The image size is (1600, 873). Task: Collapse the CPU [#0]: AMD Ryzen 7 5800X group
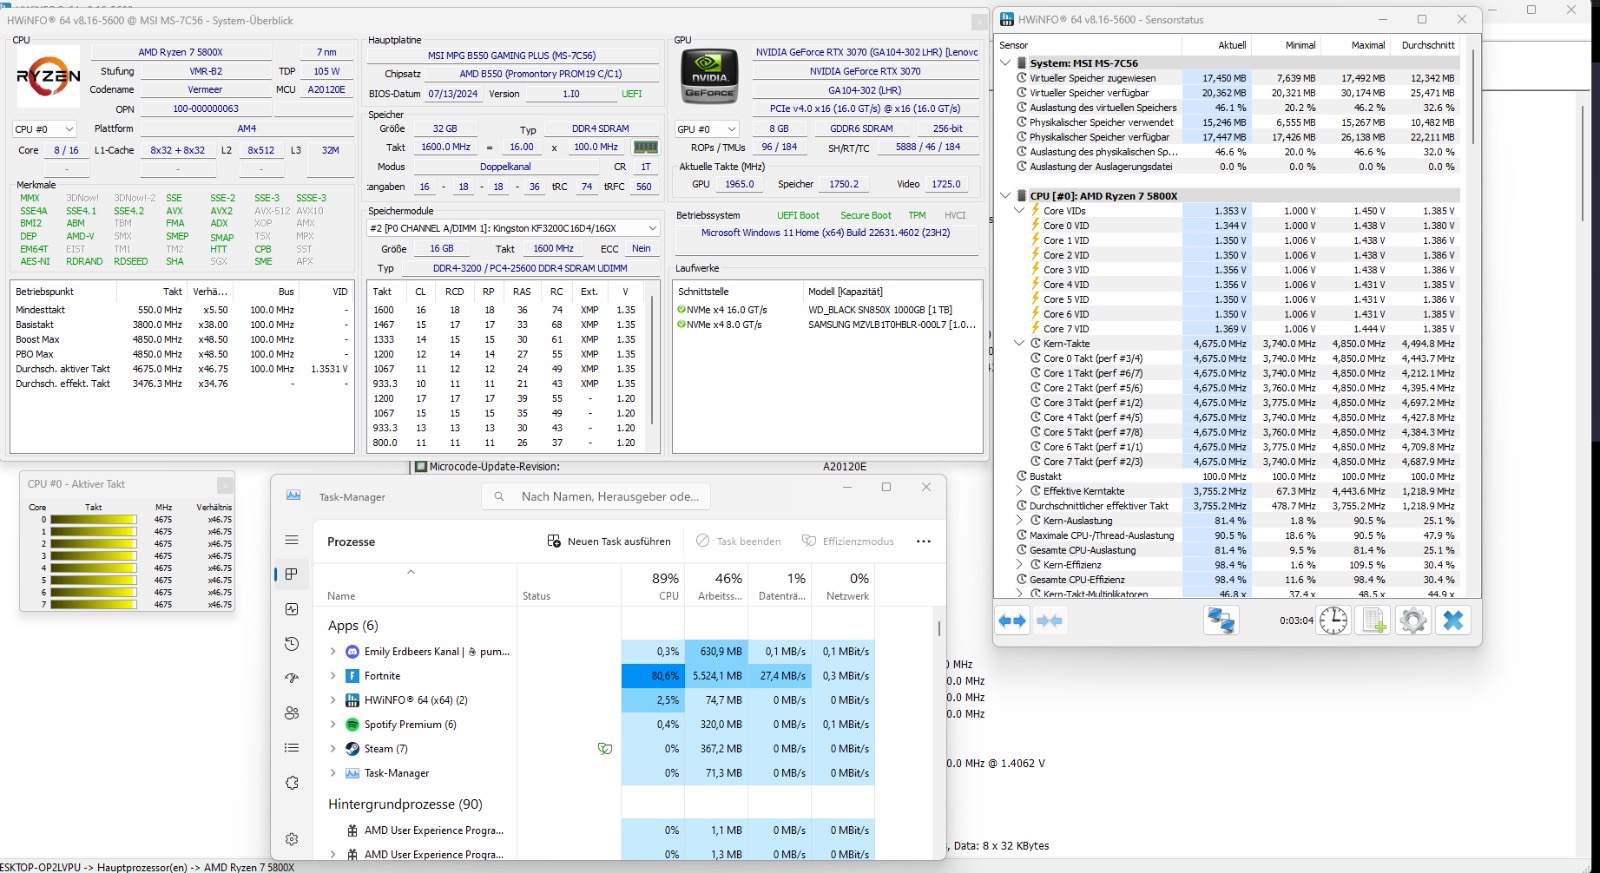[1006, 196]
